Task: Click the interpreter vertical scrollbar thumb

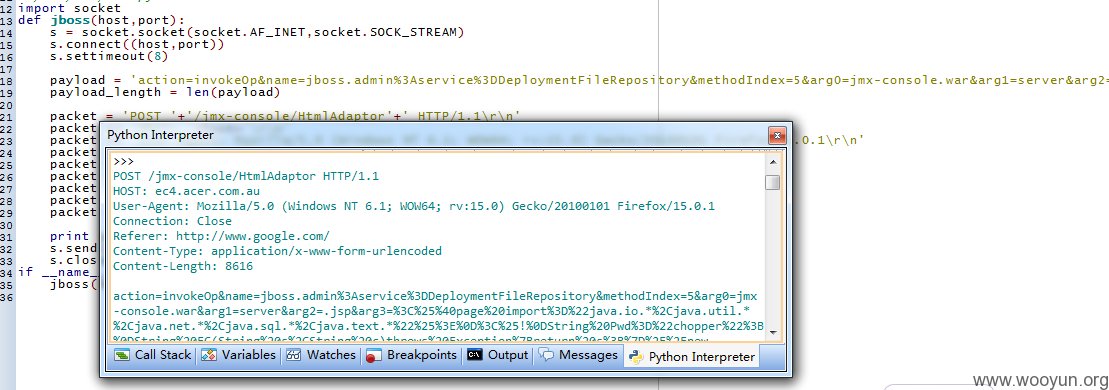Action: [x=772, y=183]
